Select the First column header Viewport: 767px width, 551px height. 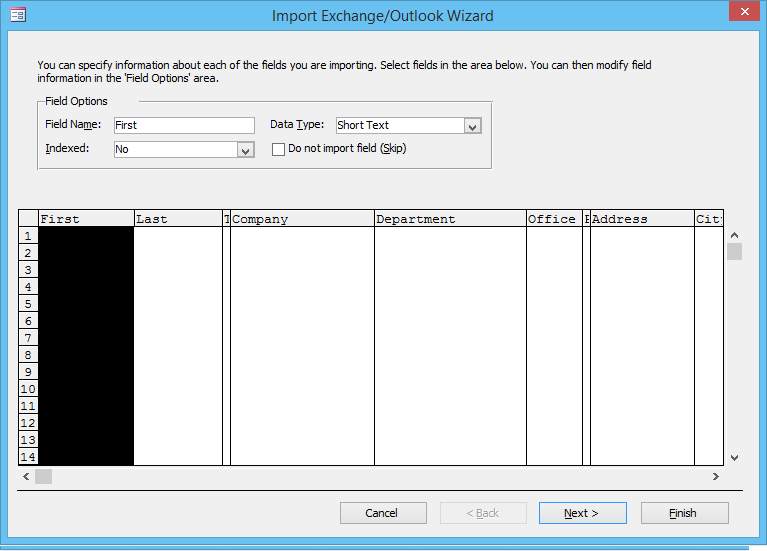tap(86, 219)
